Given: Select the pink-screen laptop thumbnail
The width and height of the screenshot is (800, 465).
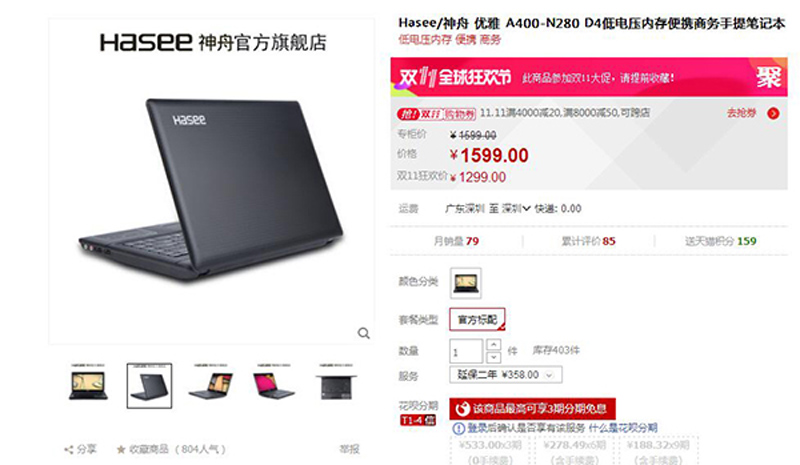Looking at the screenshot, I should (x=273, y=385).
